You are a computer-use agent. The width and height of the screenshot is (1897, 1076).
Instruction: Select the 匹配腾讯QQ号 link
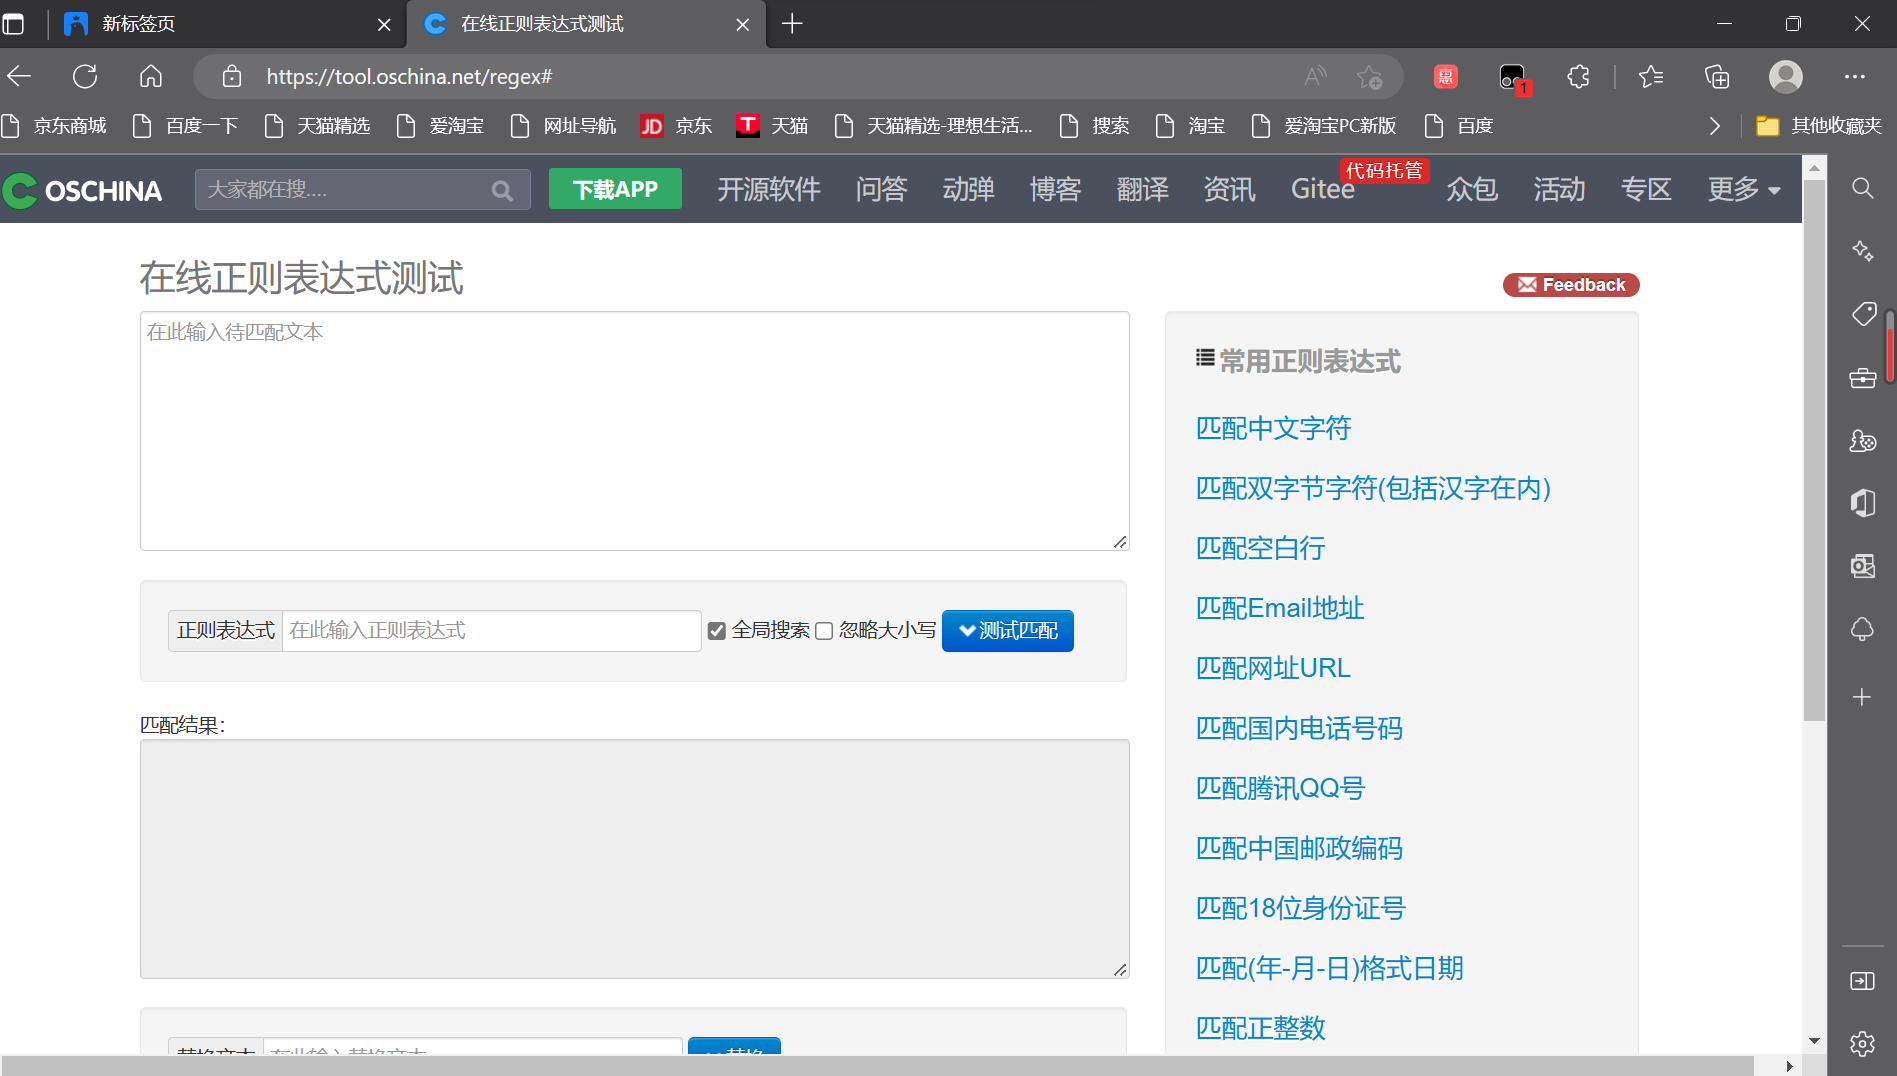[x=1280, y=788]
